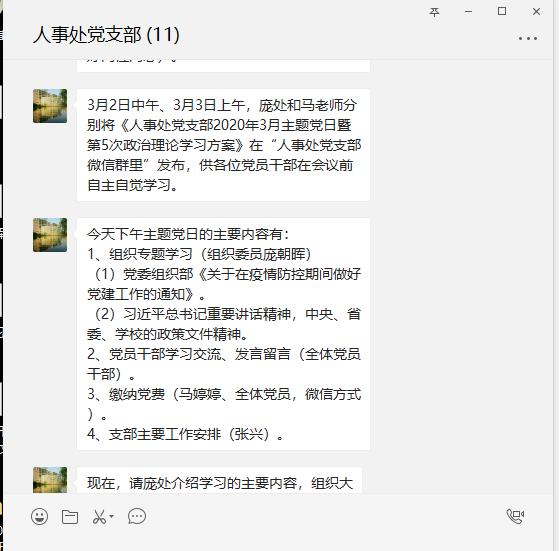Open the emoji picker
The height and width of the screenshot is (551, 559).
coord(39,516)
